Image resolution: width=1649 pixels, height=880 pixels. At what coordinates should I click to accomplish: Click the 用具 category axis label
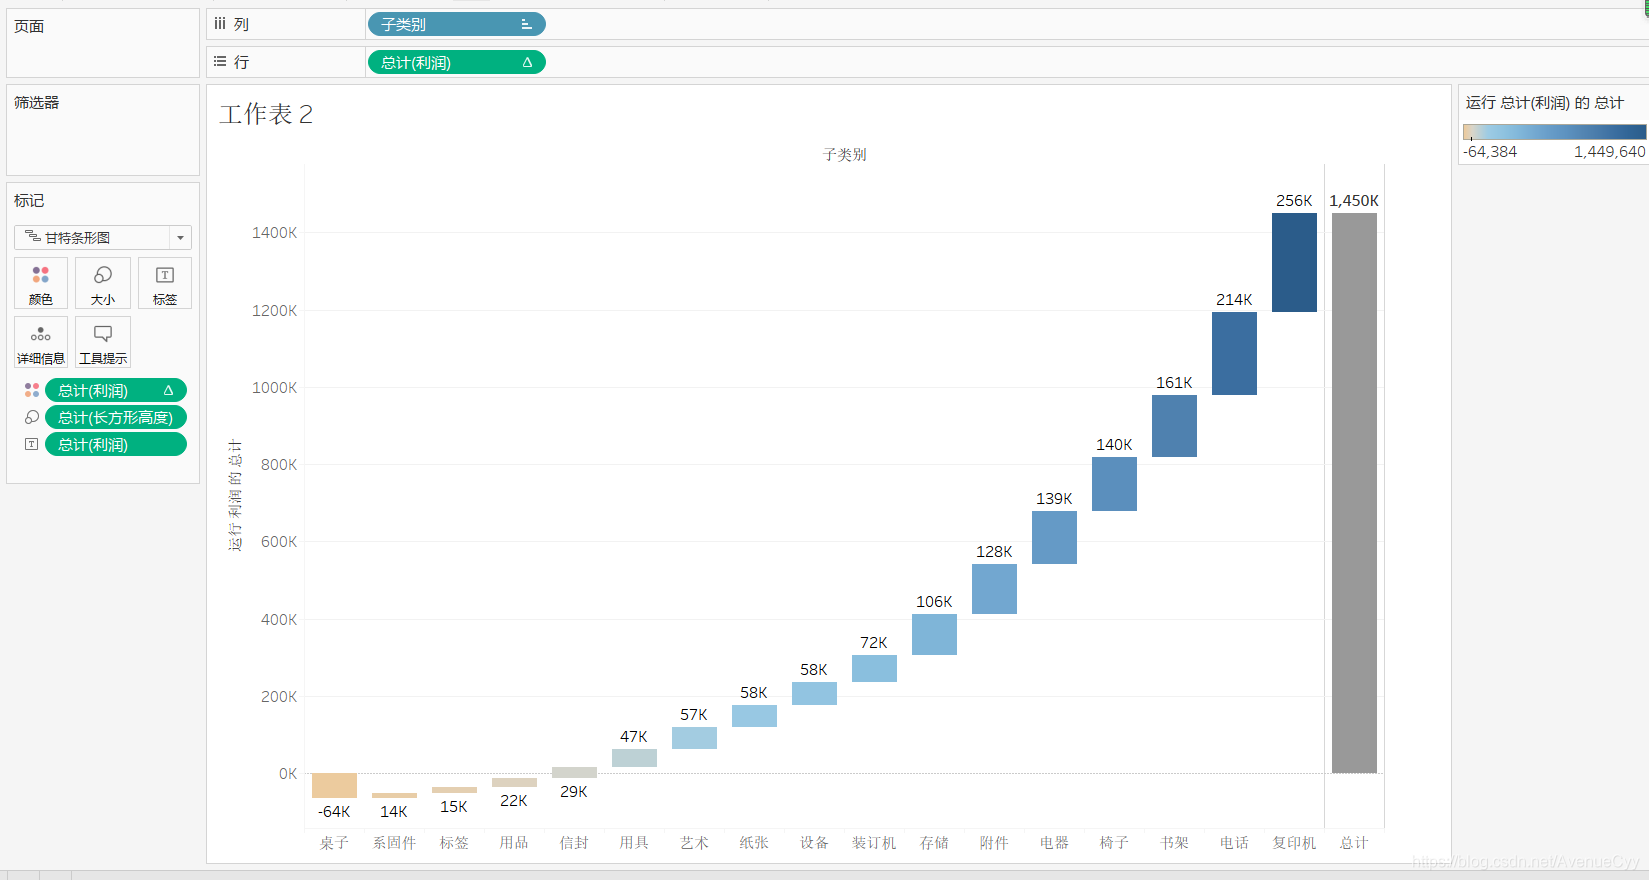(x=634, y=842)
